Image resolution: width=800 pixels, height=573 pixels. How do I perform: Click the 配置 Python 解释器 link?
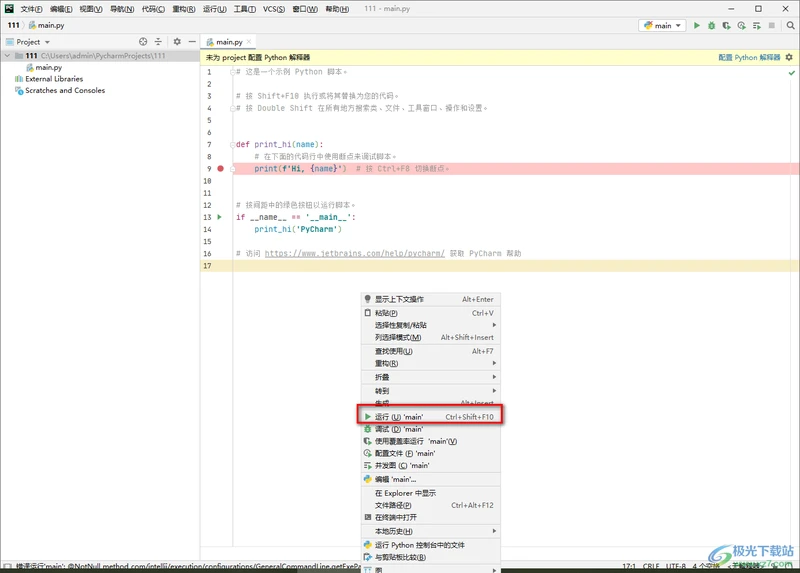(x=749, y=57)
